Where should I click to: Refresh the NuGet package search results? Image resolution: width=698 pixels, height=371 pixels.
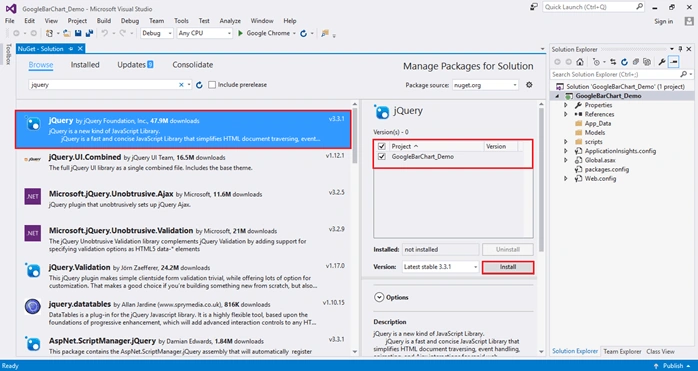tap(199, 85)
